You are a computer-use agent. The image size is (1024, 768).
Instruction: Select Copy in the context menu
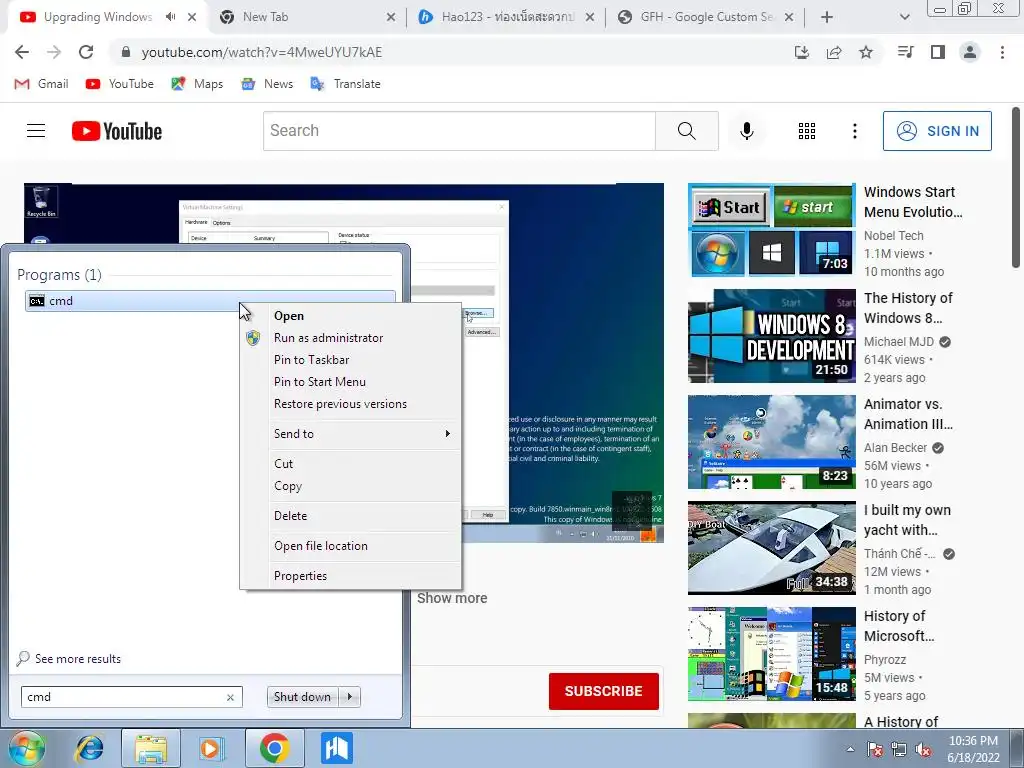pyautogui.click(x=351, y=487)
